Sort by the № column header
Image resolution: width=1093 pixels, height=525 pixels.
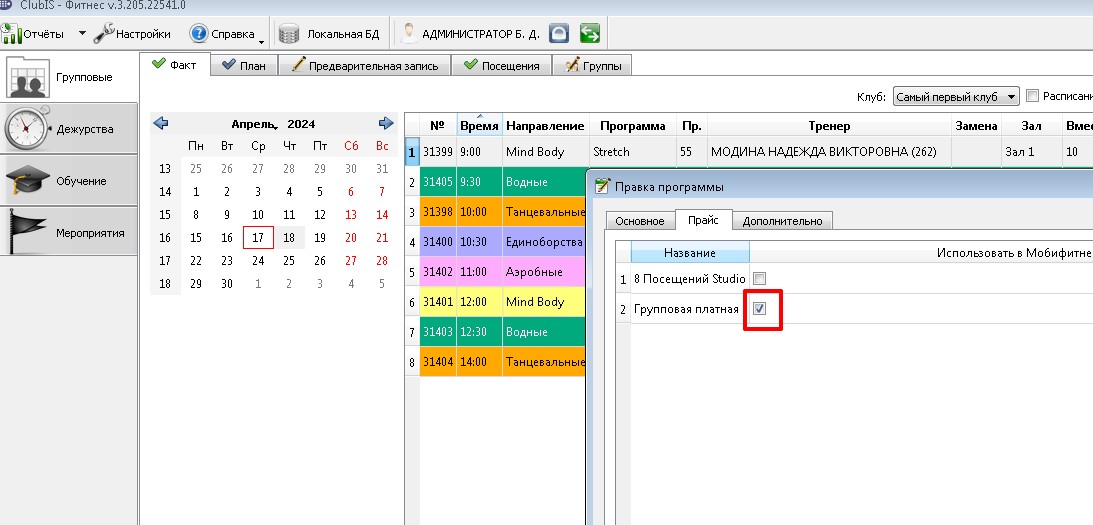[438, 126]
